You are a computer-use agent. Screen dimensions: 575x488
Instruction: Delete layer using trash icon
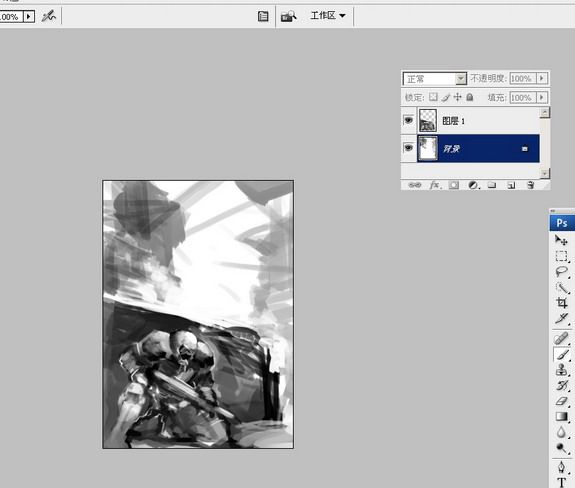coord(530,185)
